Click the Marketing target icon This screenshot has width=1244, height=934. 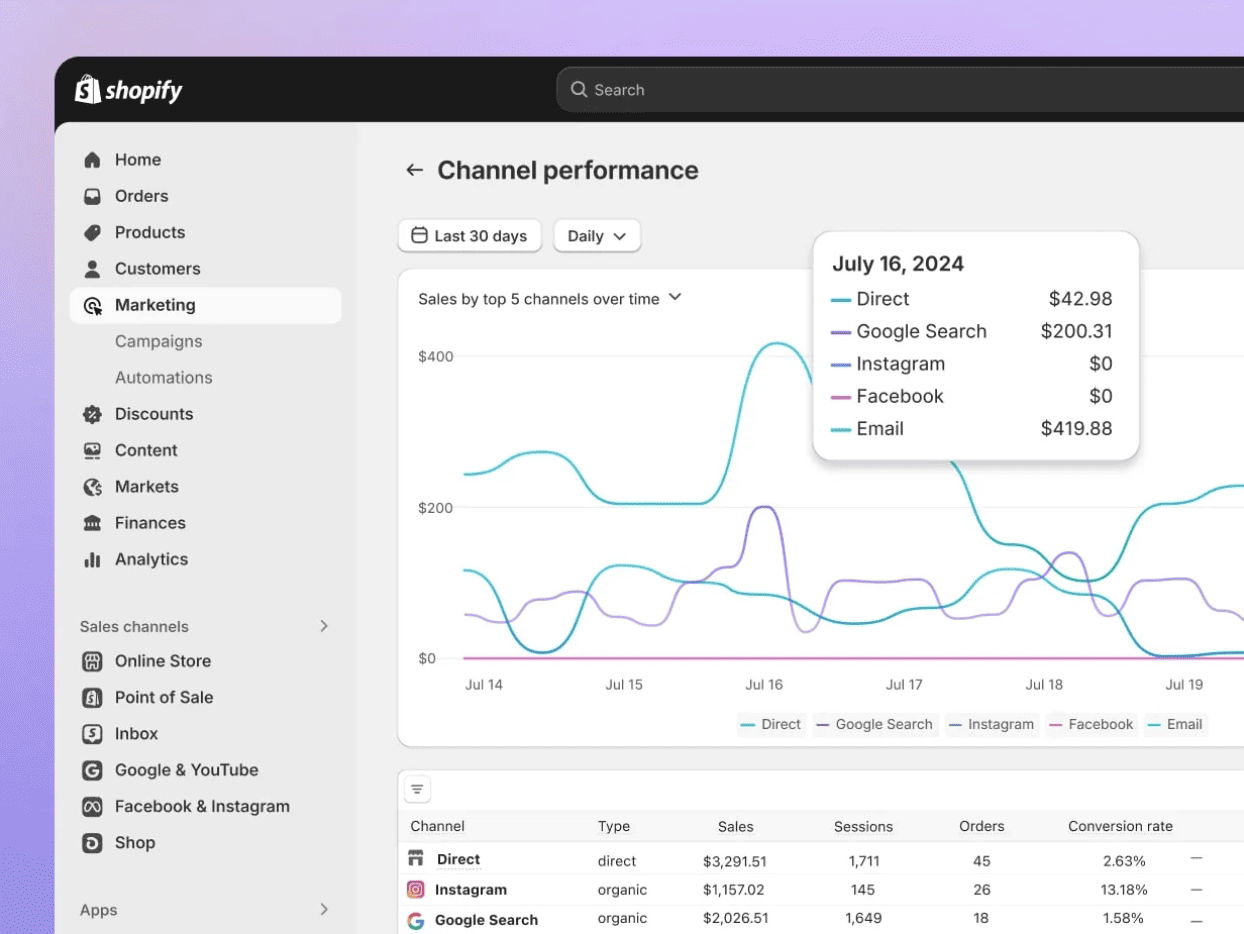tap(93, 305)
